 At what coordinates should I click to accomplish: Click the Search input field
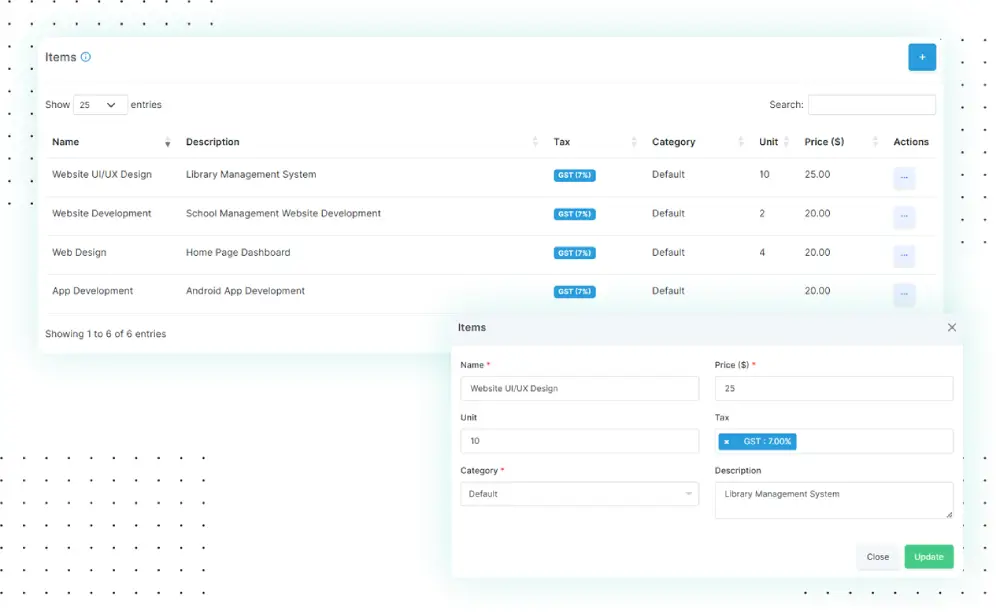coord(871,105)
